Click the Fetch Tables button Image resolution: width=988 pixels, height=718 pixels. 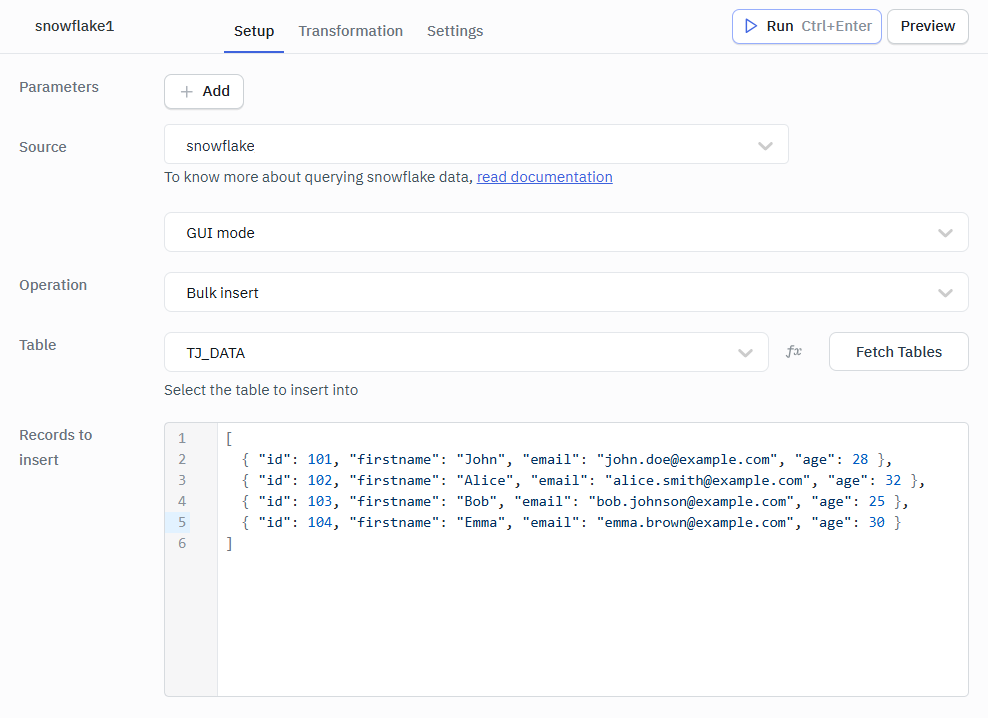[x=899, y=352]
